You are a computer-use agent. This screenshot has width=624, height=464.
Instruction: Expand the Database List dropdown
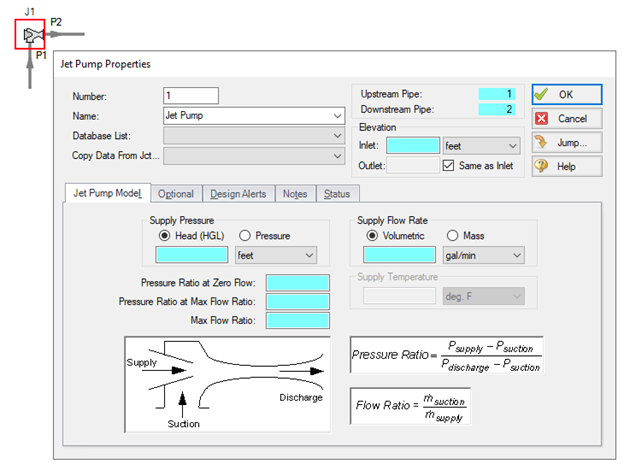click(253, 135)
